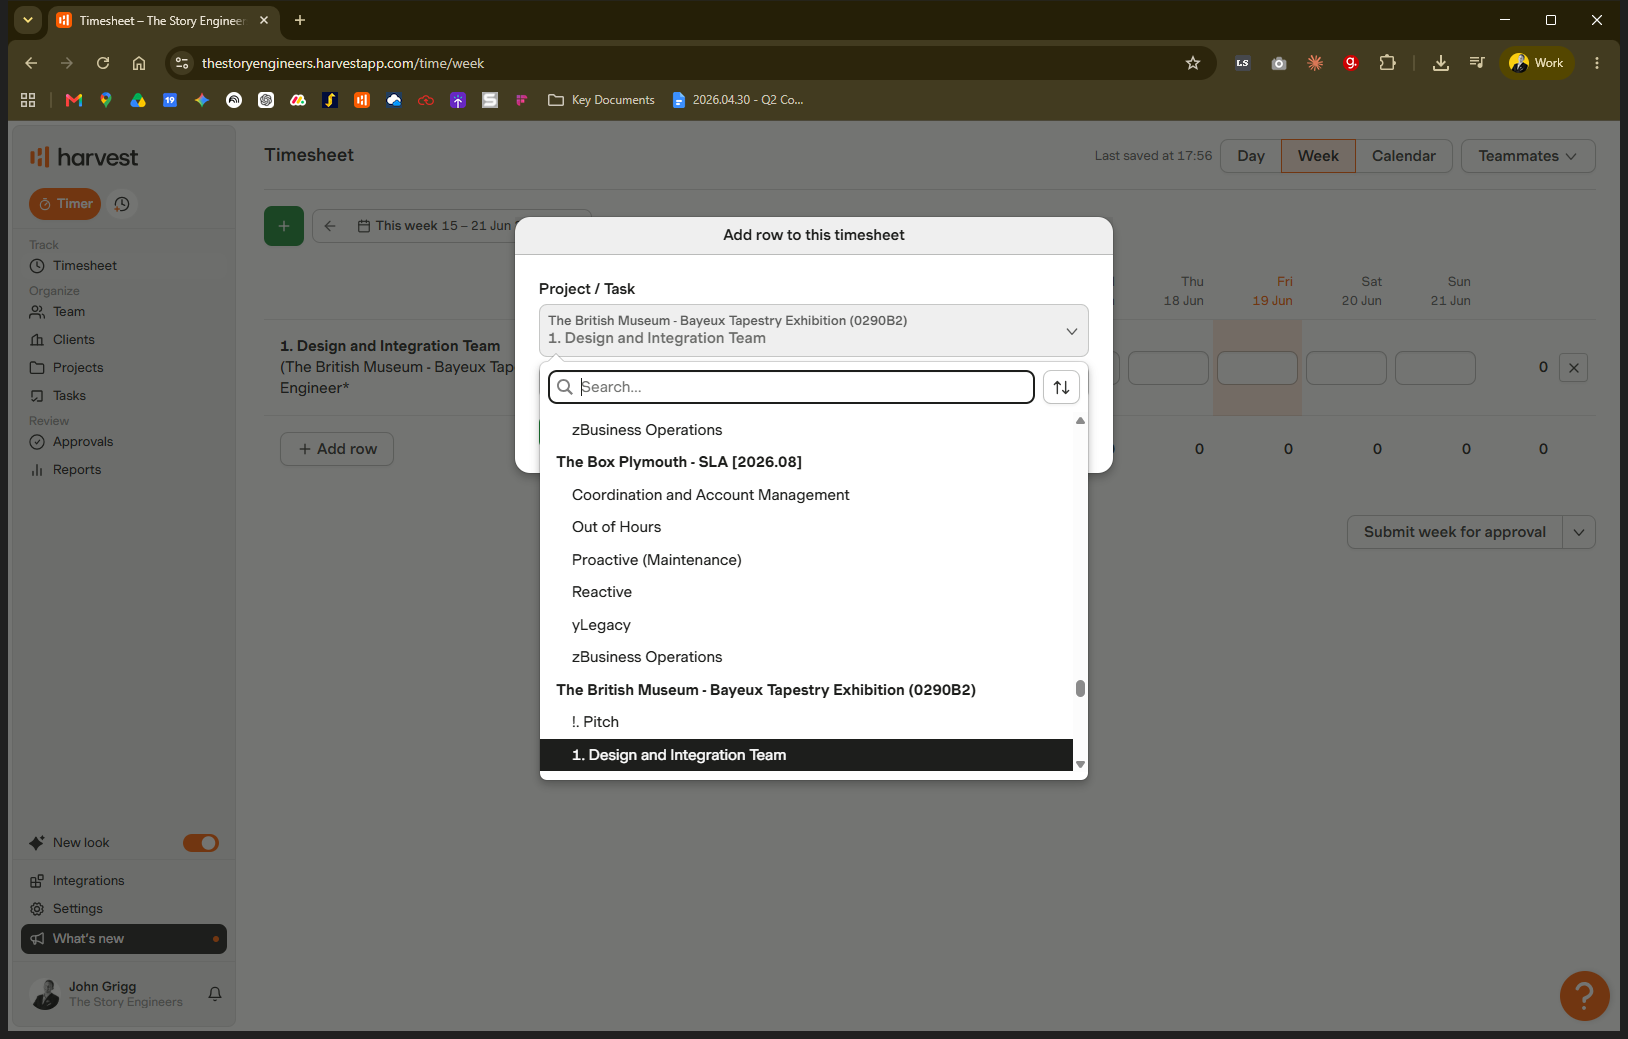Click the Friday hours input cell
The width and height of the screenshot is (1628, 1039).
tap(1257, 368)
